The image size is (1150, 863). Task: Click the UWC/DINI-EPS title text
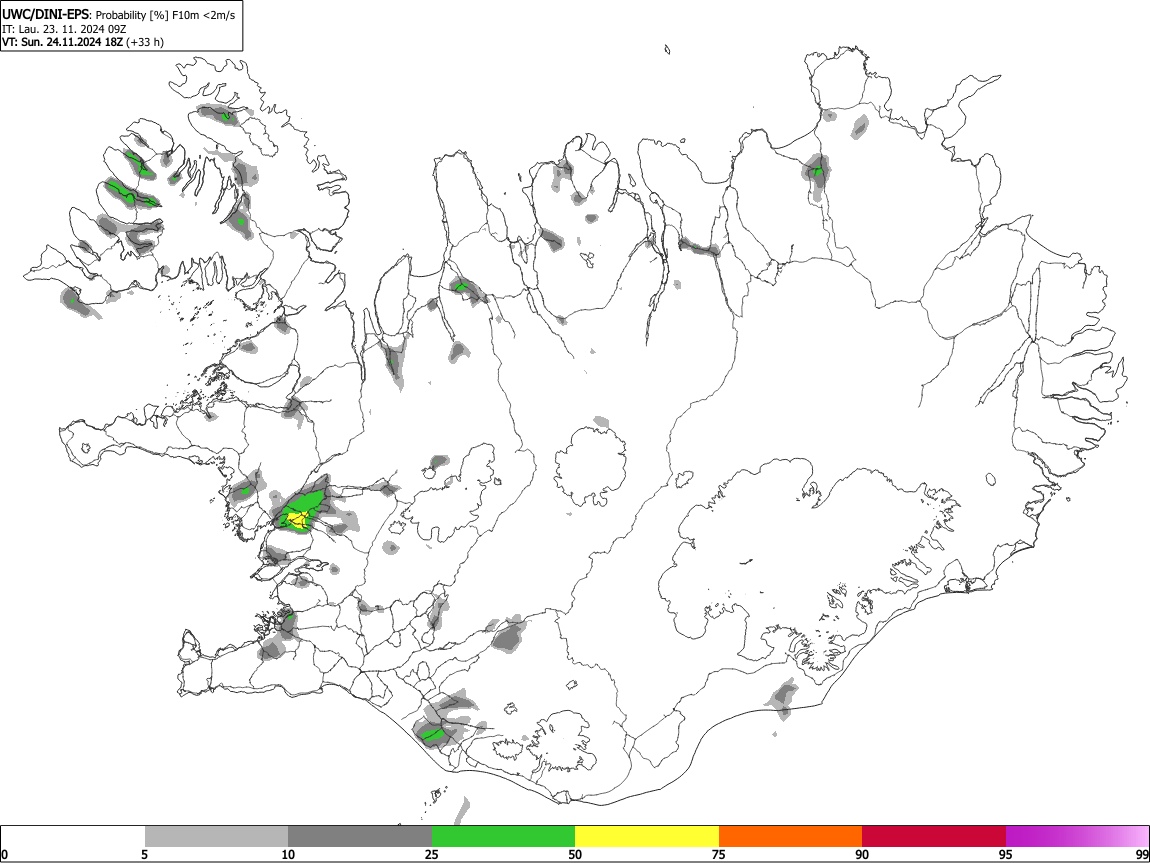click(x=45, y=14)
